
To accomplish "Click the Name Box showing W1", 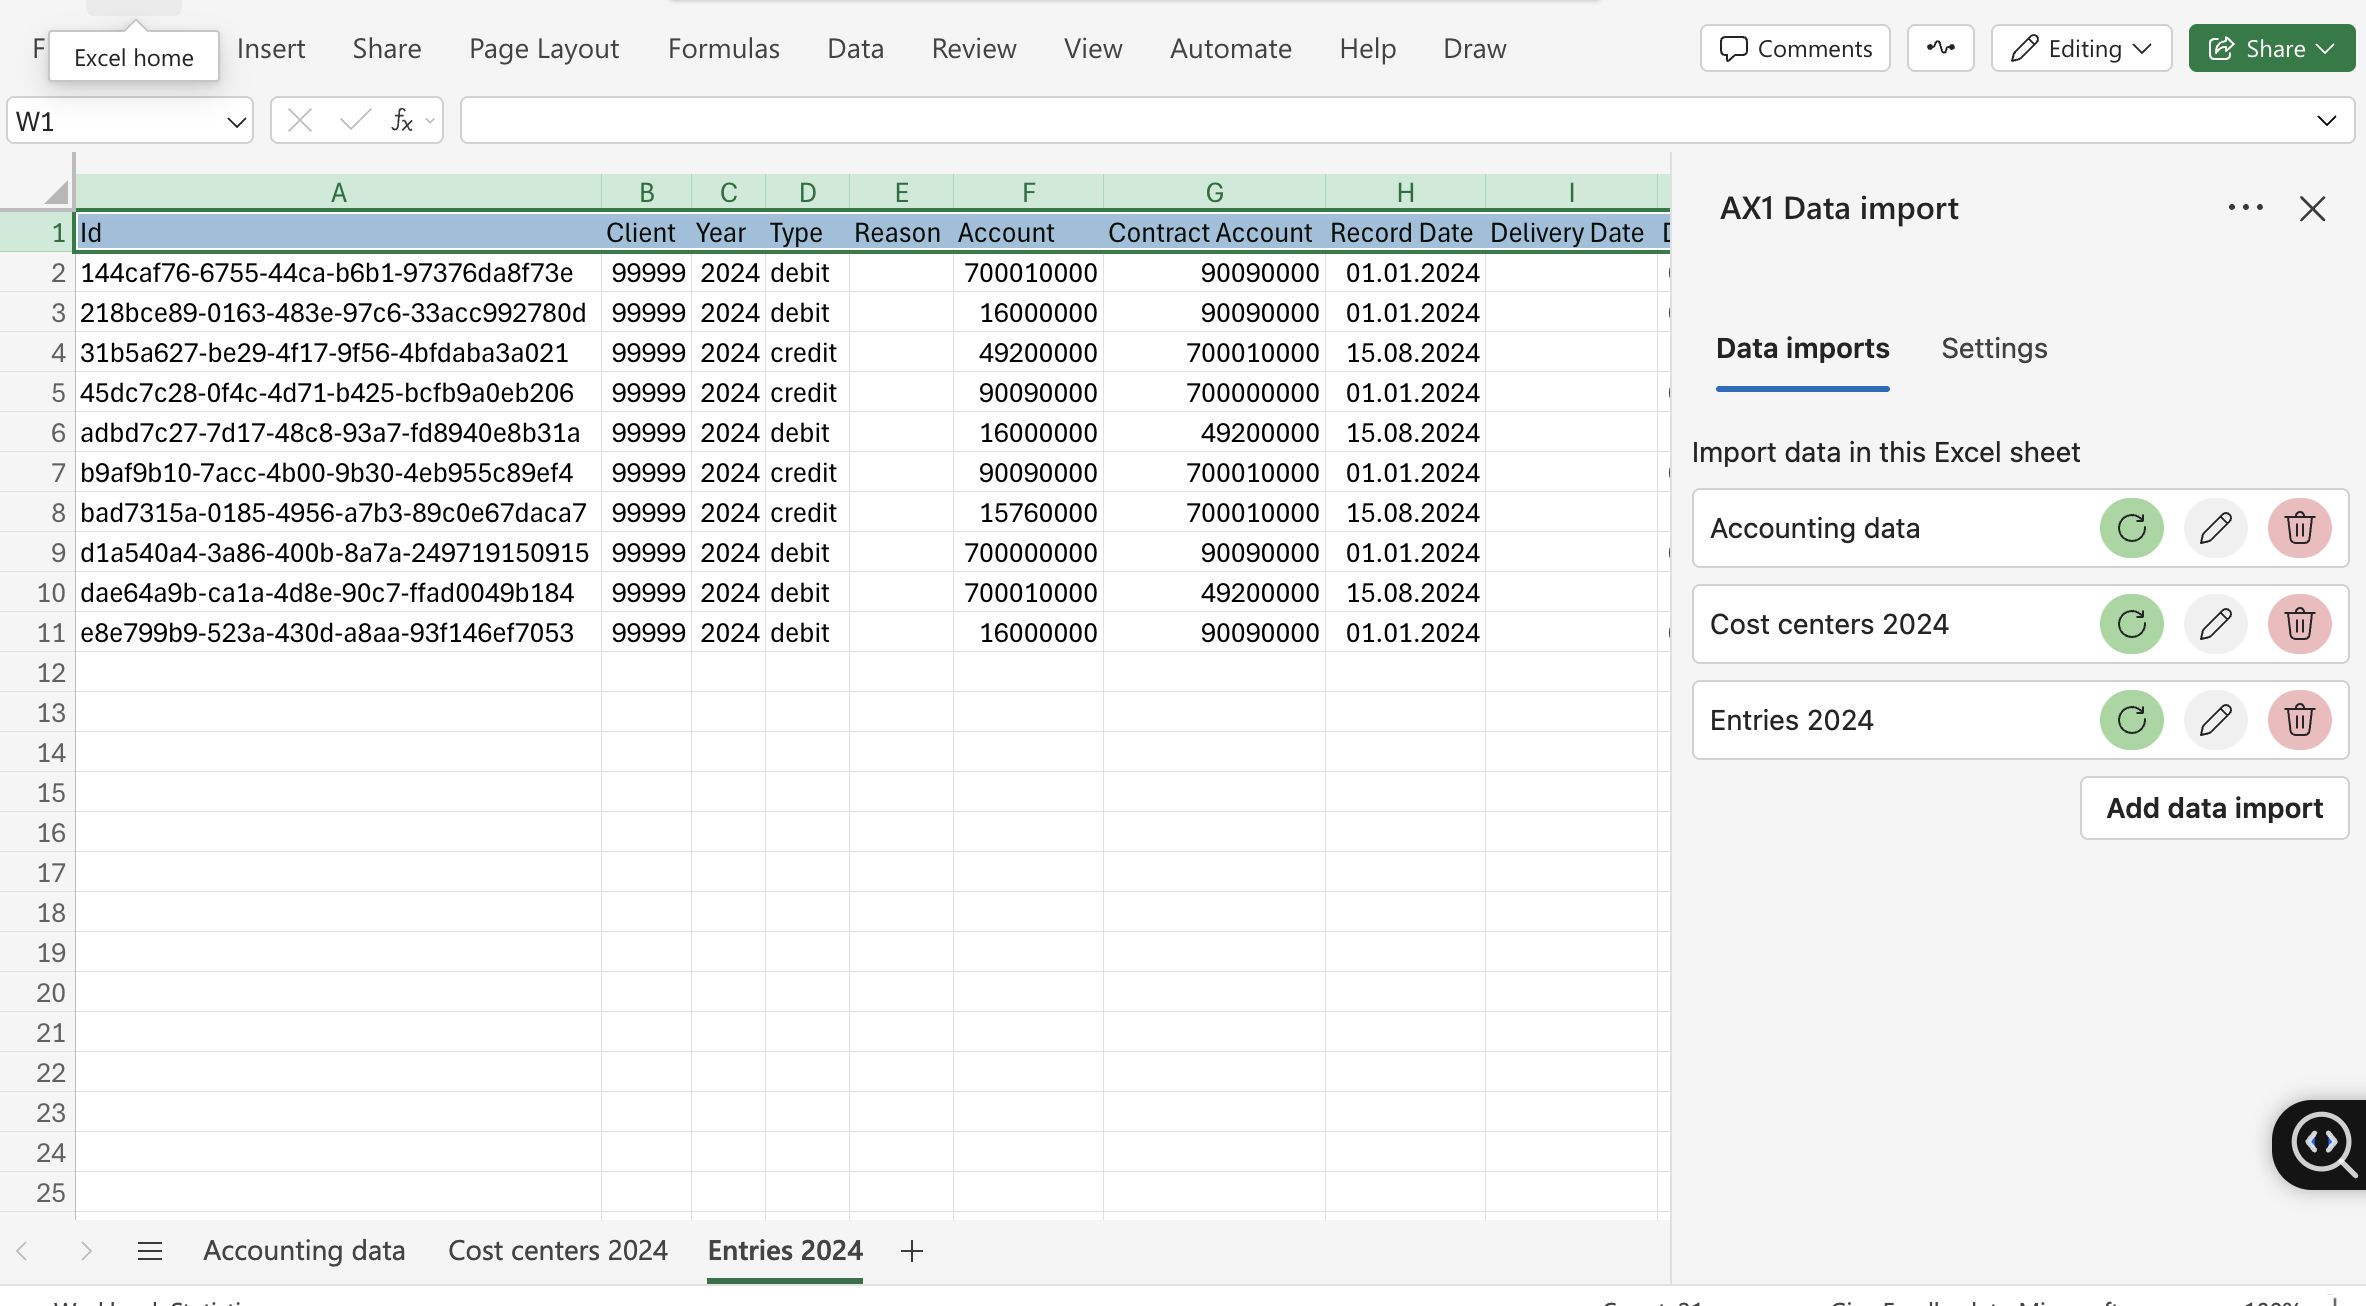I will [x=115, y=122].
